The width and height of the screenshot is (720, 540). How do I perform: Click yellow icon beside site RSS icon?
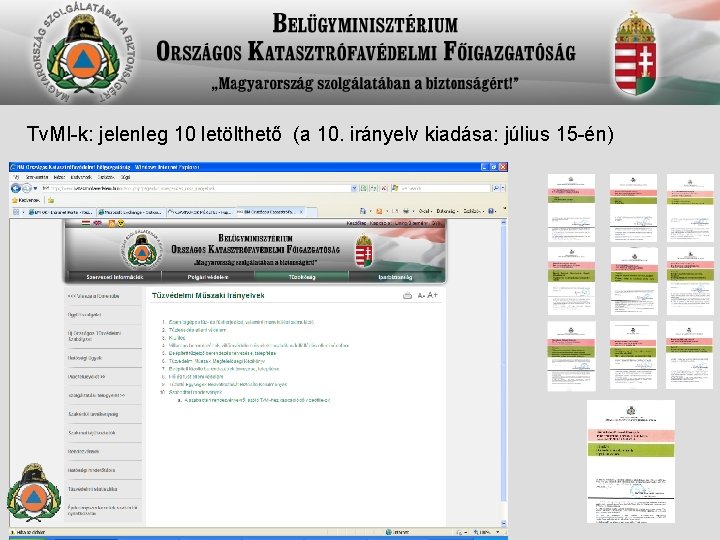coord(121,223)
